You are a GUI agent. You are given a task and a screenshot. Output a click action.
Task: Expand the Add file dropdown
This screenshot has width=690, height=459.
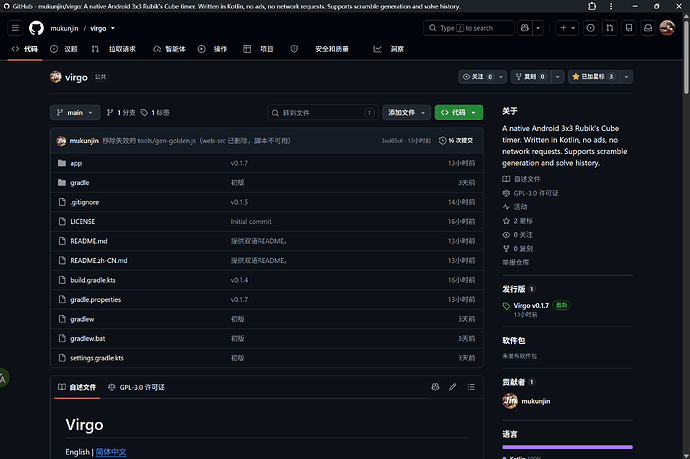point(406,113)
